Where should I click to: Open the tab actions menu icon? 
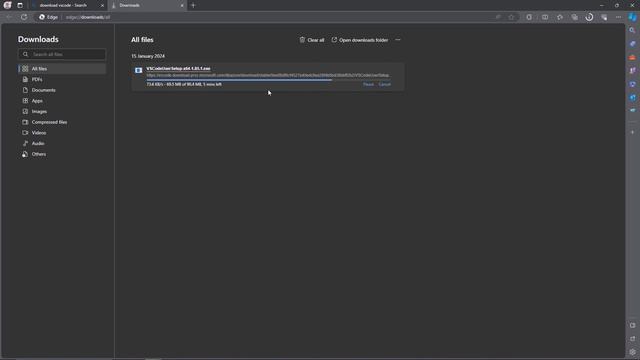pos(20,5)
